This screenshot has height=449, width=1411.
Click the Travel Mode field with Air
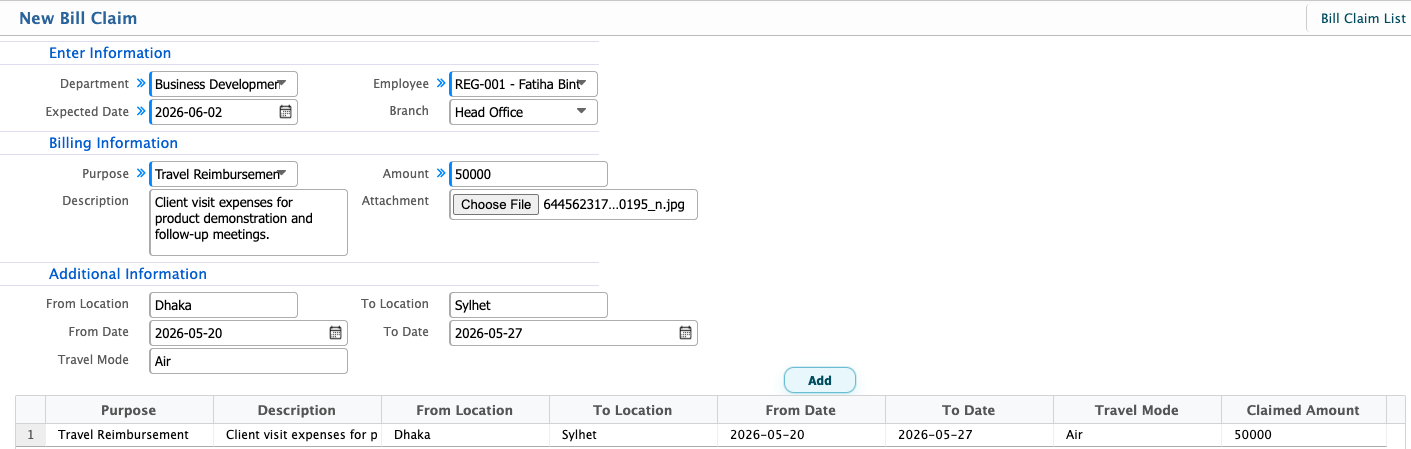249,361
